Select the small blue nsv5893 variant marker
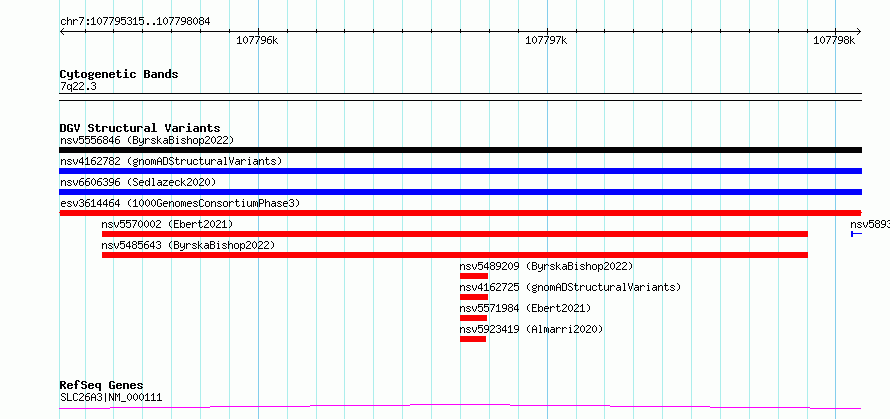 coord(857,234)
